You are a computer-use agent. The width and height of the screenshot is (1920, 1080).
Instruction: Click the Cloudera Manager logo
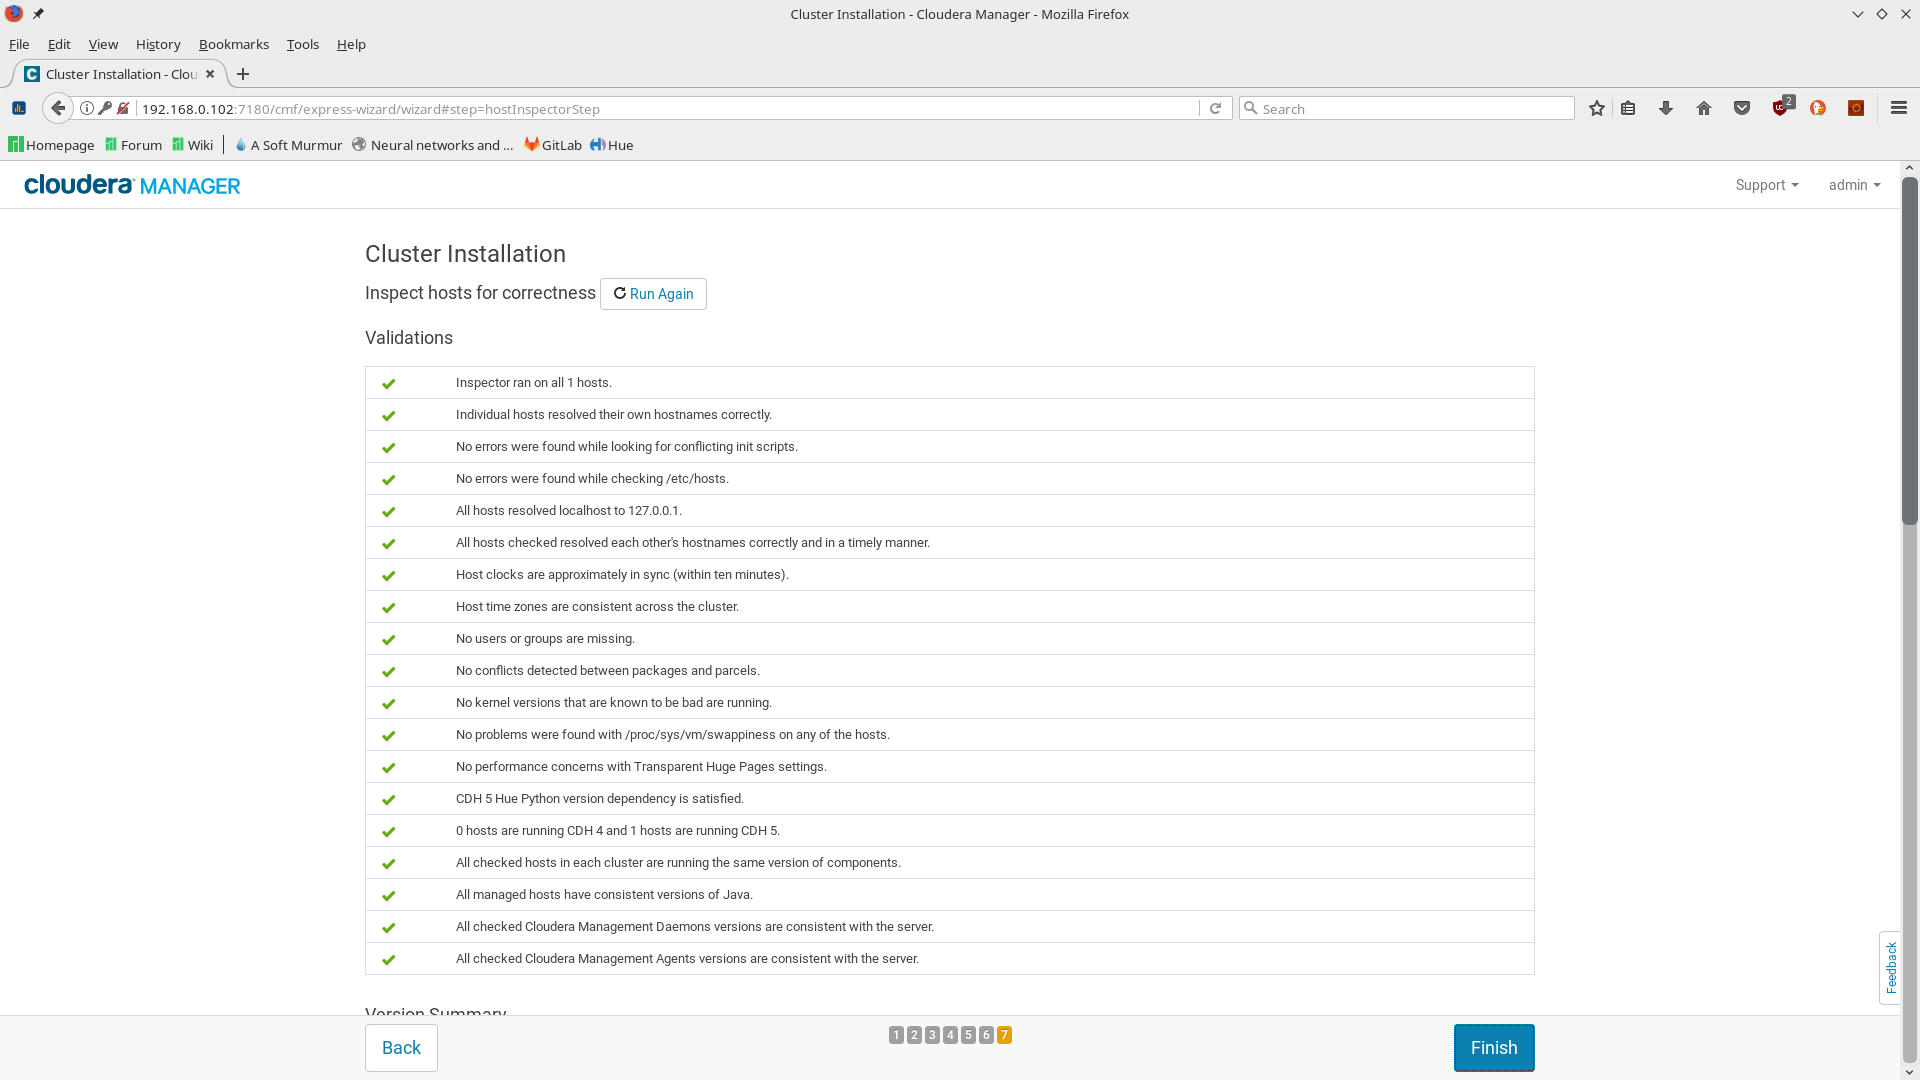pyautogui.click(x=132, y=185)
